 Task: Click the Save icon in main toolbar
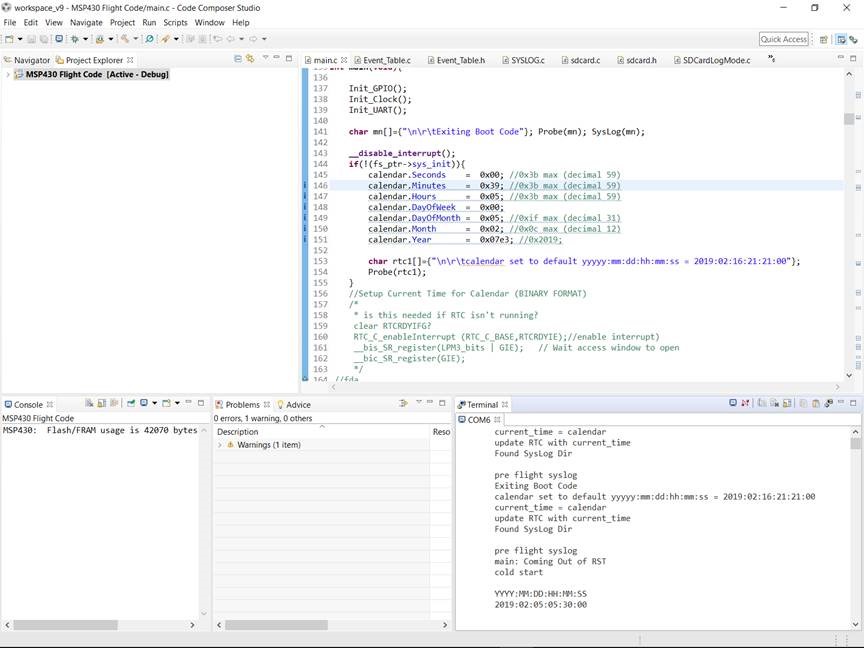point(31,39)
